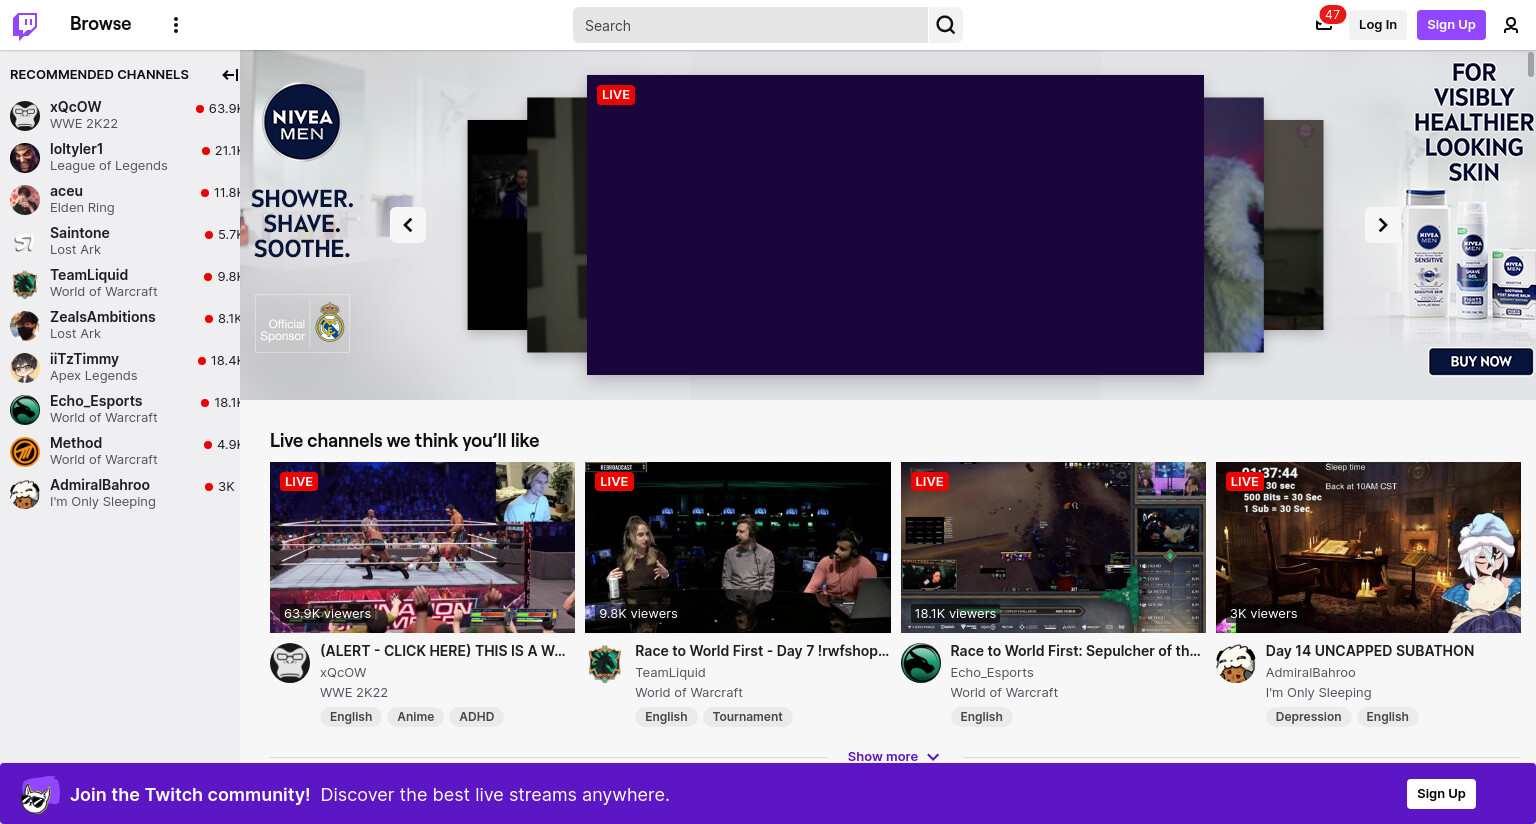
Task: Click Sign Up in bottom banner
Action: (x=1441, y=794)
